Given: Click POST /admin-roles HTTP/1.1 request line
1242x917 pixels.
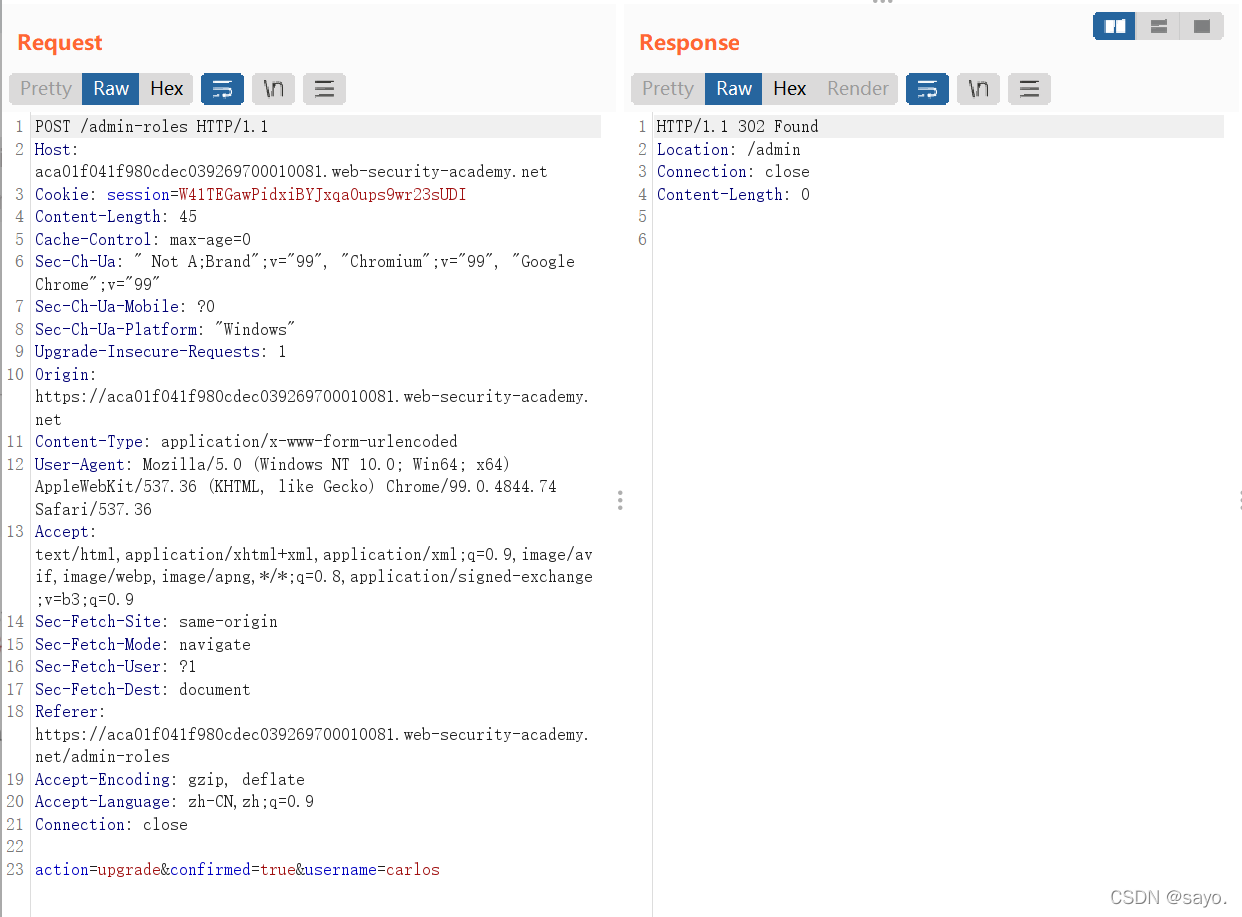Looking at the screenshot, I should 152,127.
